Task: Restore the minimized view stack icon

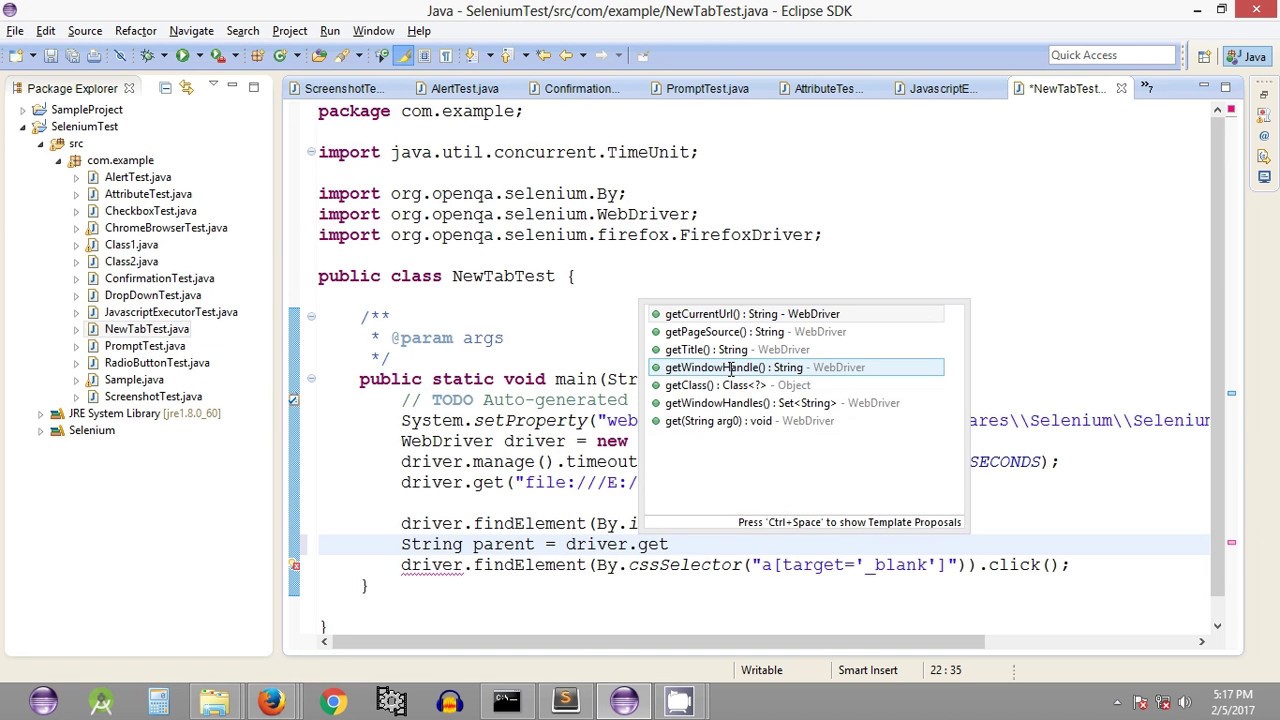Action: click(x=1264, y=94)
